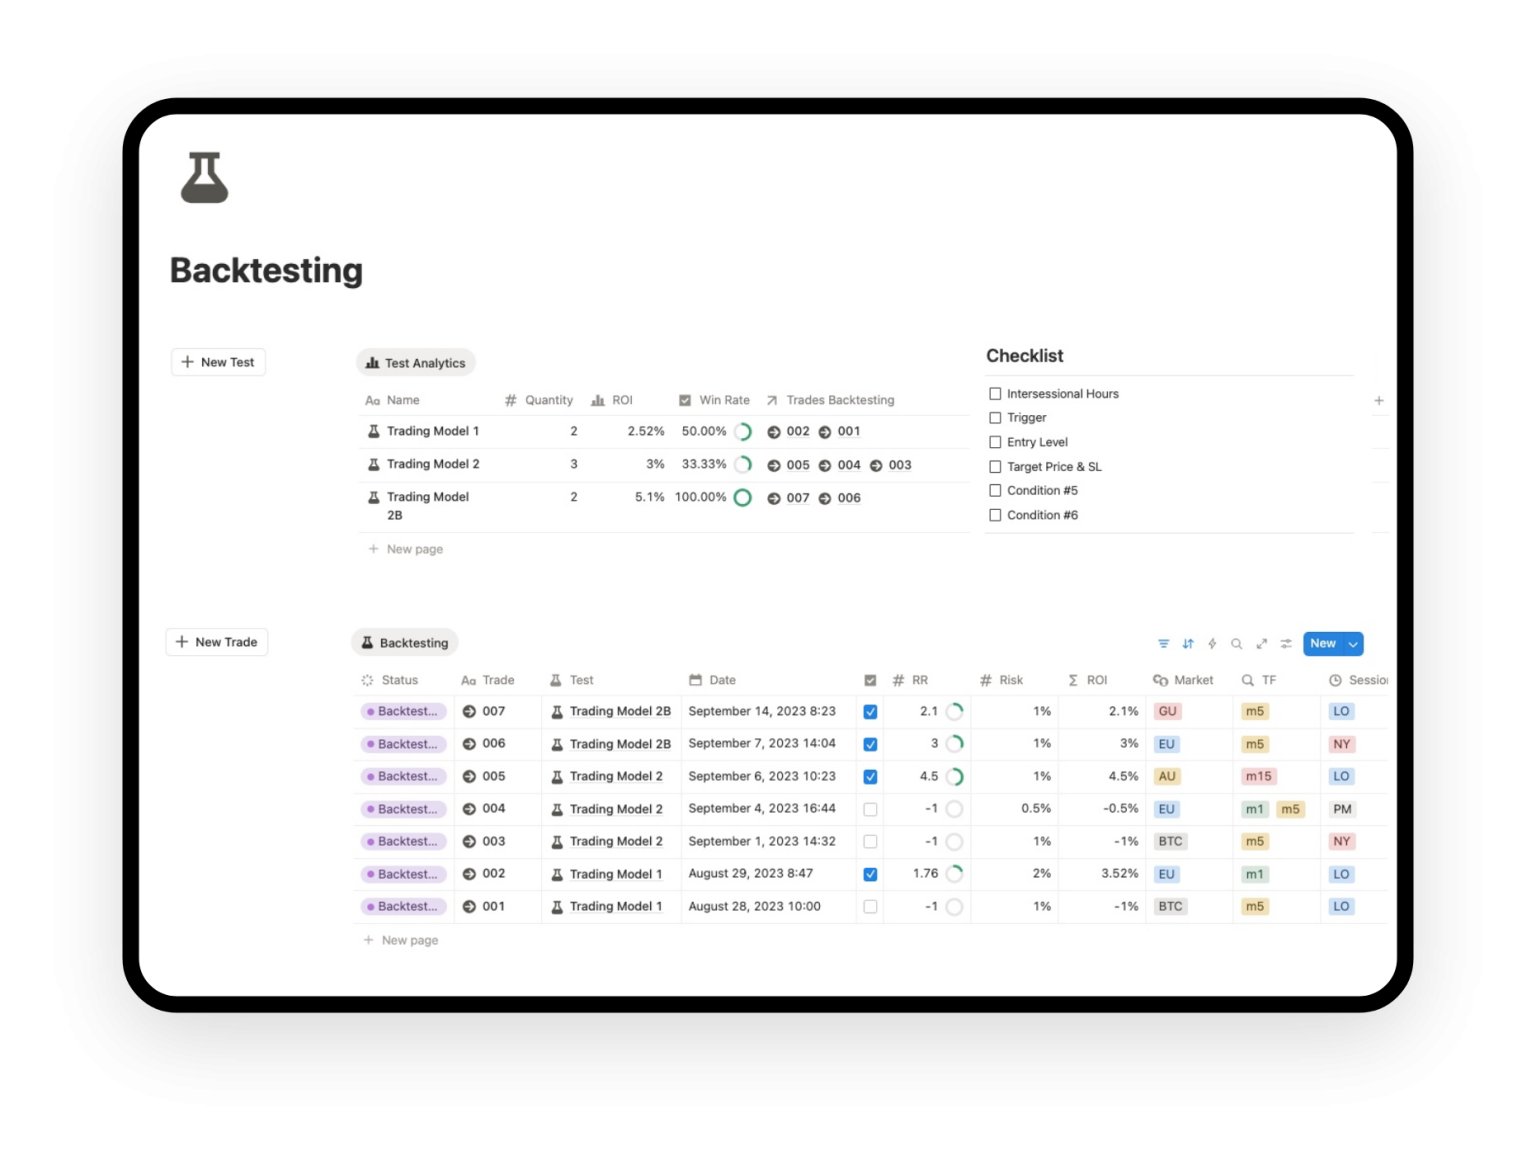
Task: Open automations via the lightning bolt icon
Action: 1212,644
